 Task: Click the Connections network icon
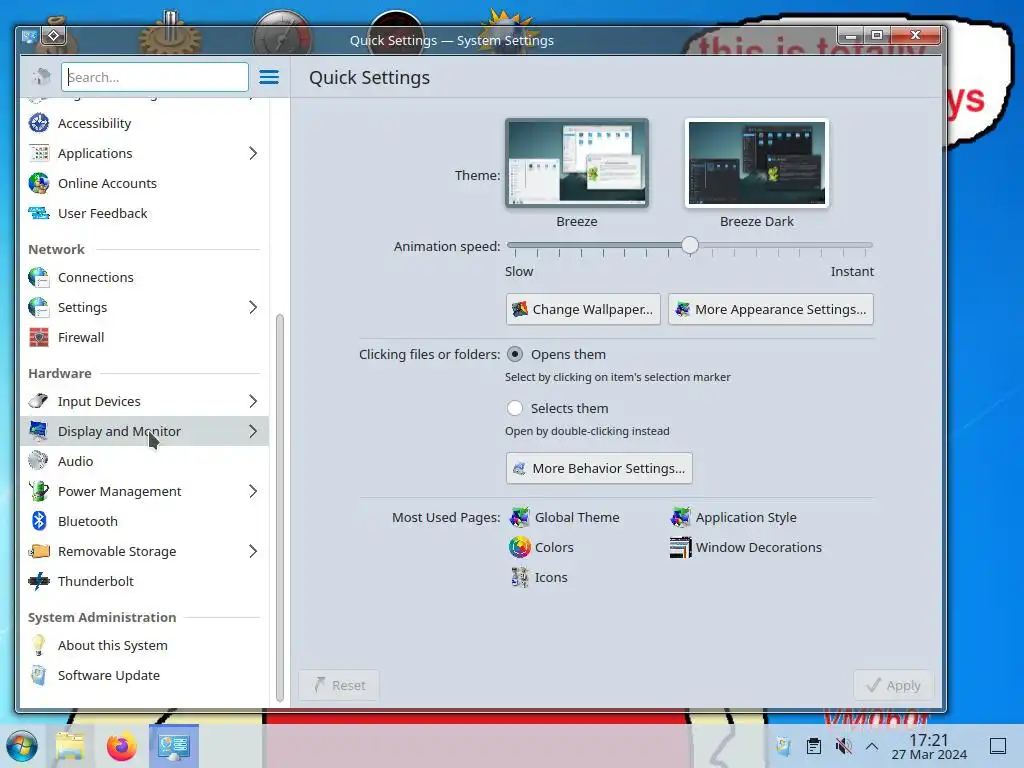click(x=39, y=277)
